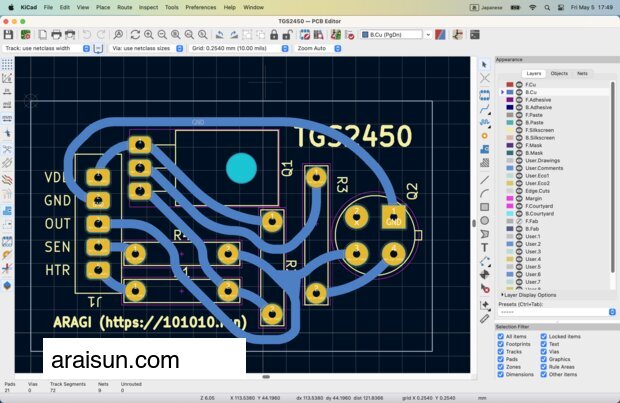
Task: Uncheck Locked items checkbox
Action: point(544,337)
